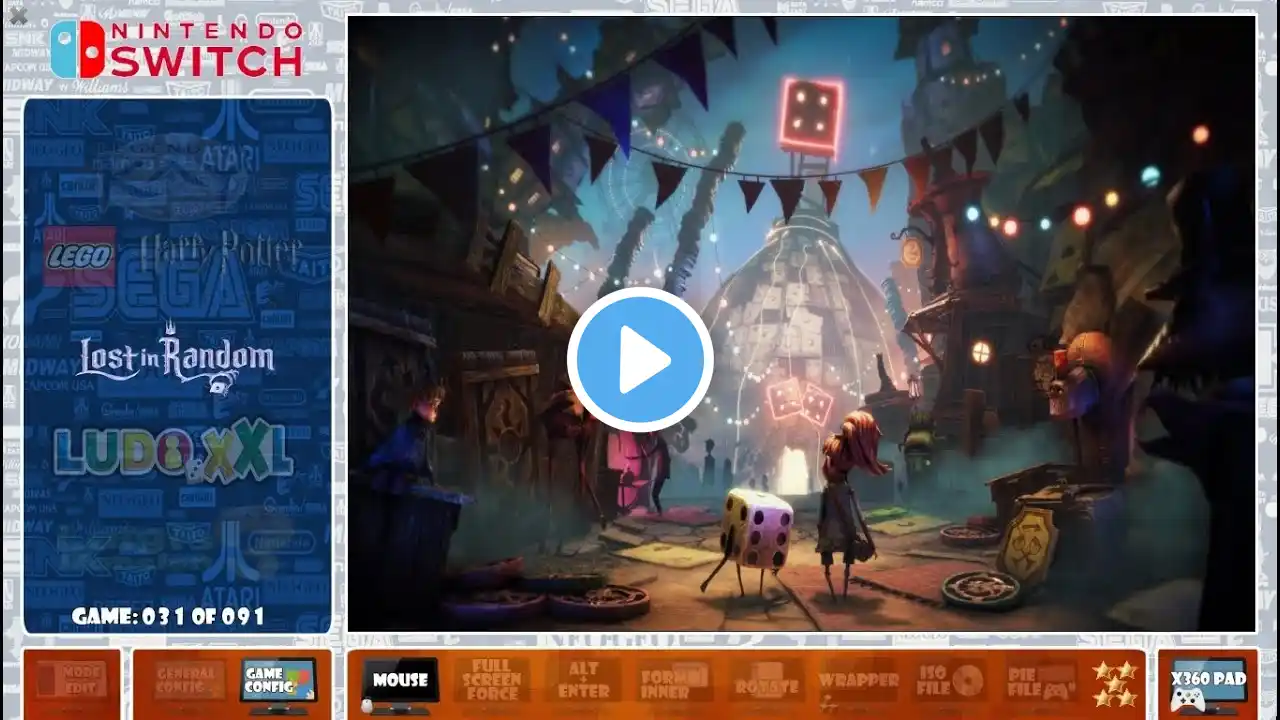Toggle the Wrapper option
1280x720 pixels.
point(858,683)
